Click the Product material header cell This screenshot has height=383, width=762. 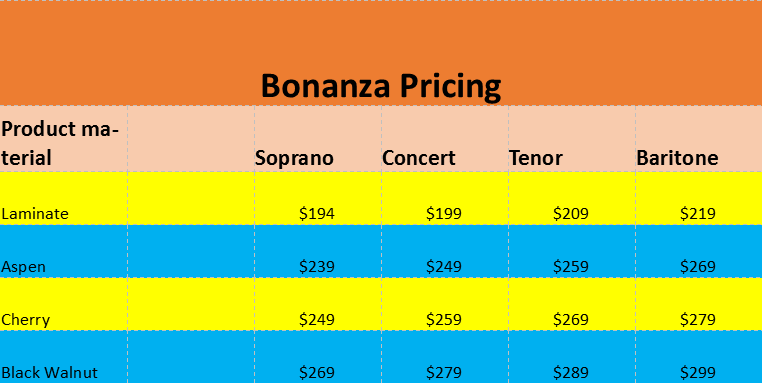pyautogui.click(x=64, y=139)
